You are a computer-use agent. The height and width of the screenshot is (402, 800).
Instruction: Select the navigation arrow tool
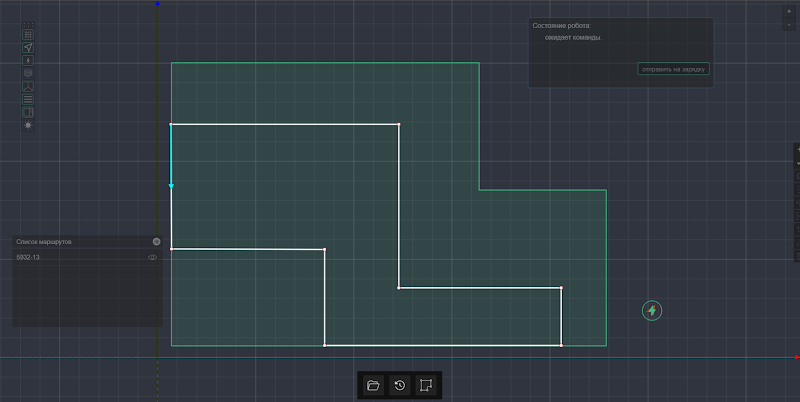(x=28, y=47)
